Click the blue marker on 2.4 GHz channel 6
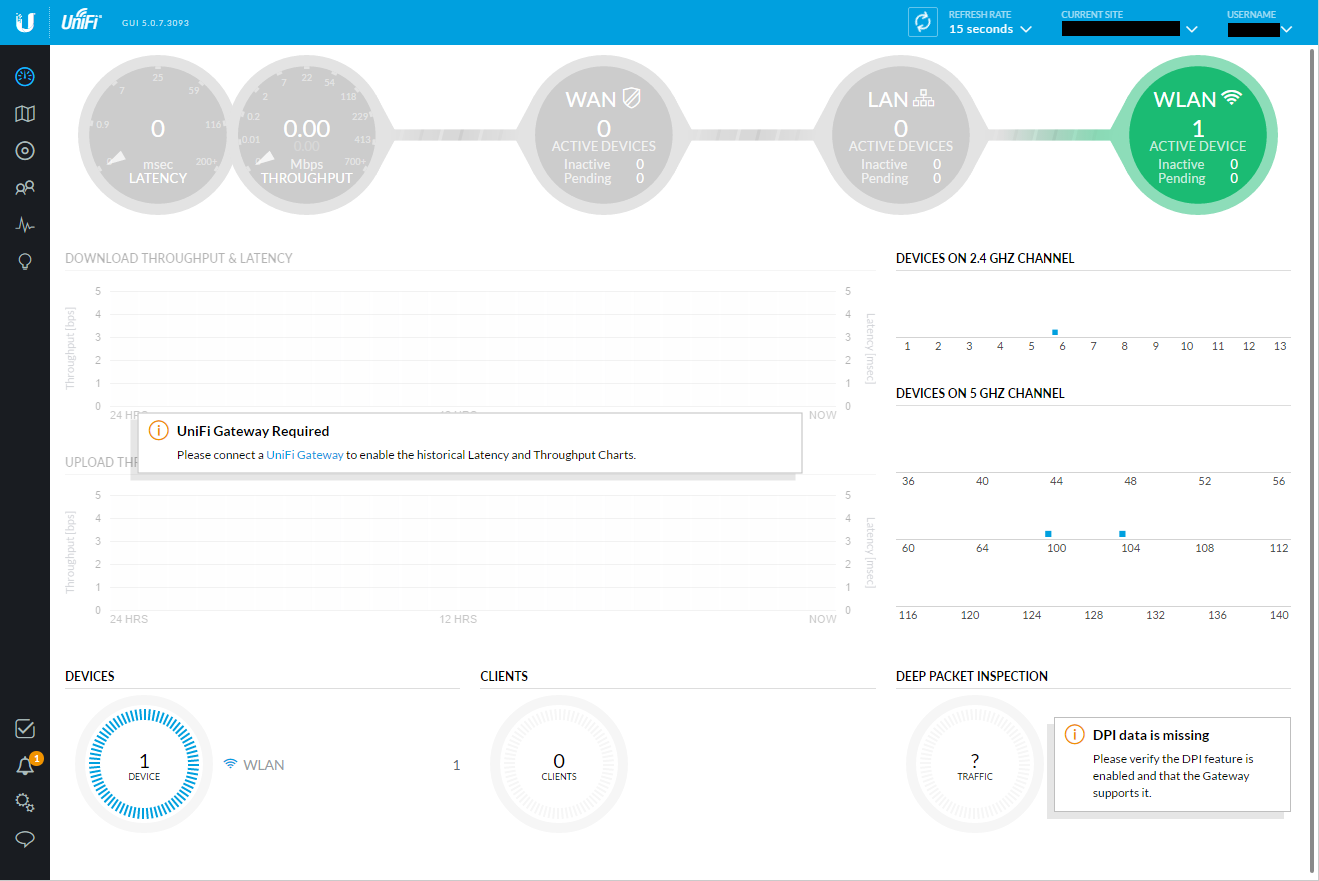The height and width of the screenshot is (881, 1319). coord(1055,332)
